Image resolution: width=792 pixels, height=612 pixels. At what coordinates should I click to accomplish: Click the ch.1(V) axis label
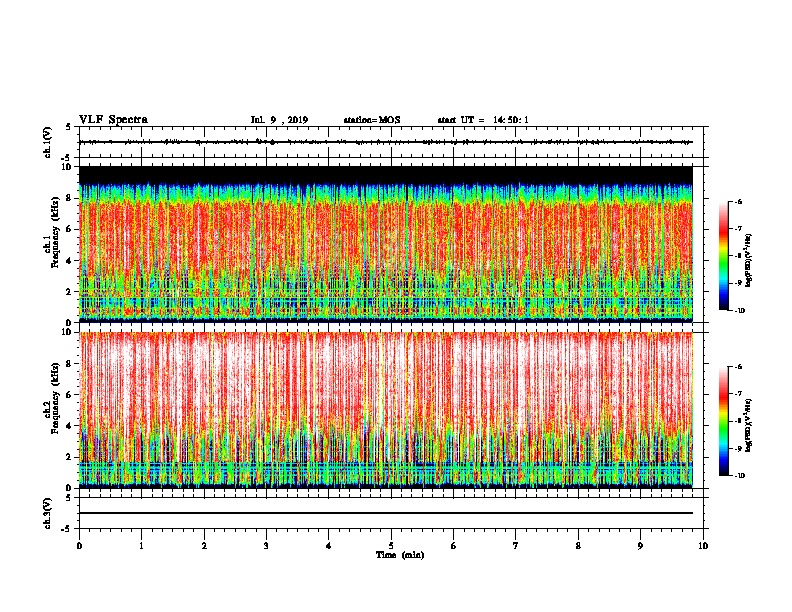[48, 142]
